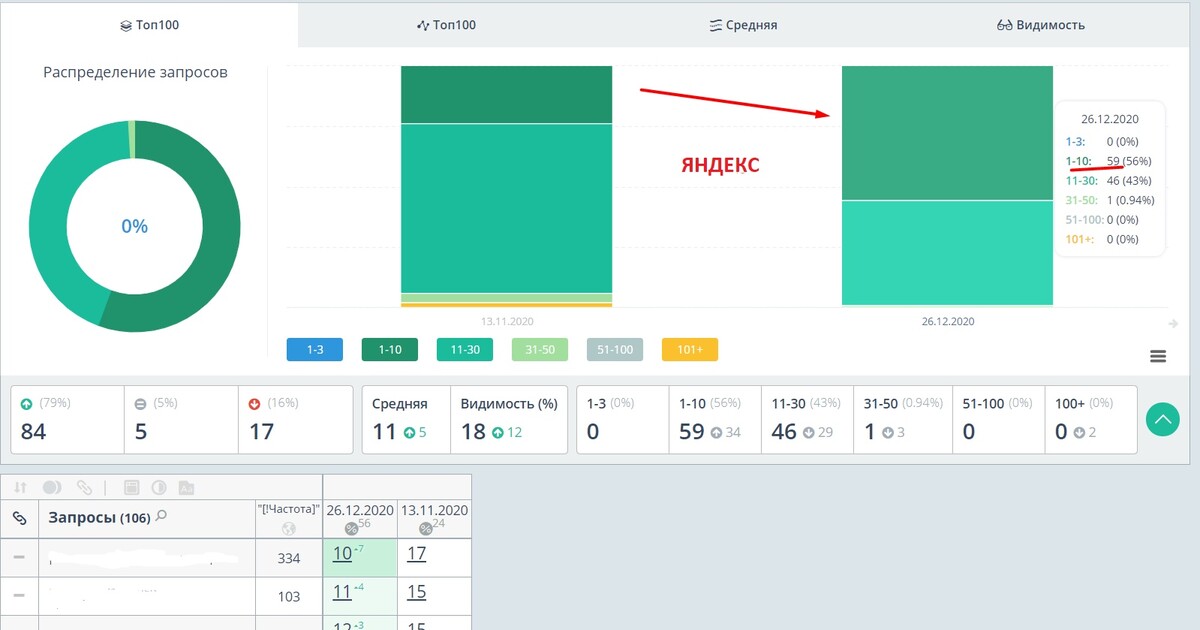1200x630 pixels.
Task: Open the Средняя tab
Action: point(743,25)
